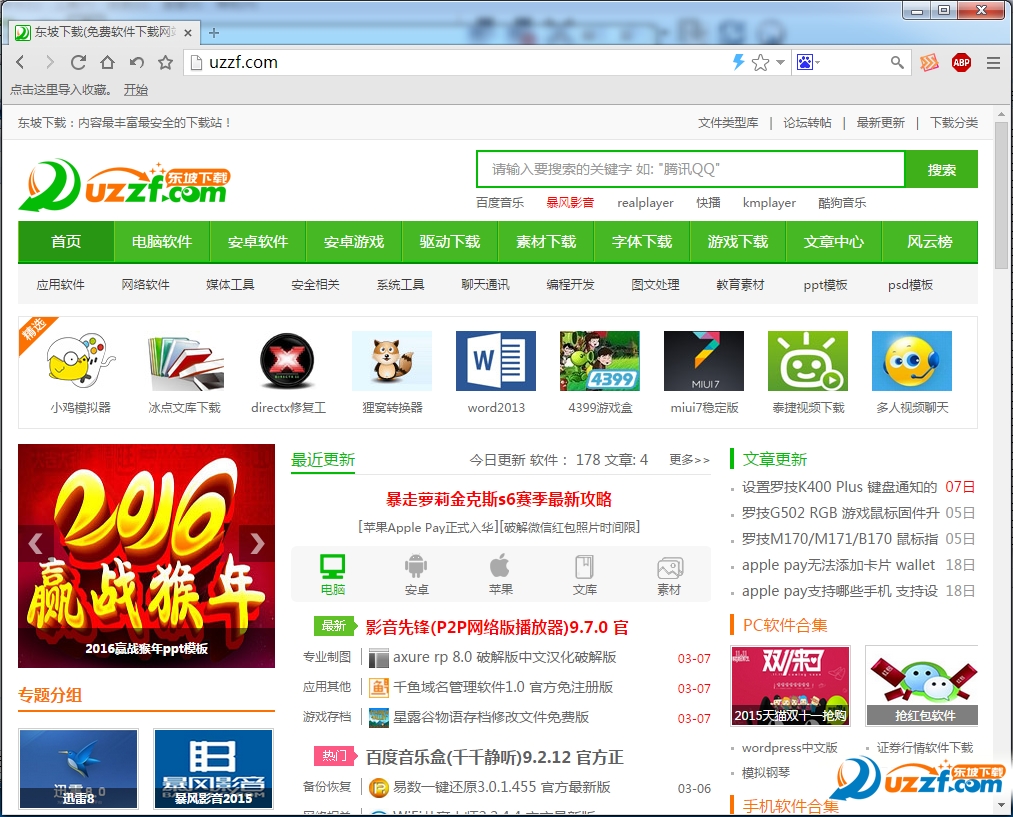The image size is (1013, 817).
Task: Switch to 素材 category tab
Action: click(669, 574)
